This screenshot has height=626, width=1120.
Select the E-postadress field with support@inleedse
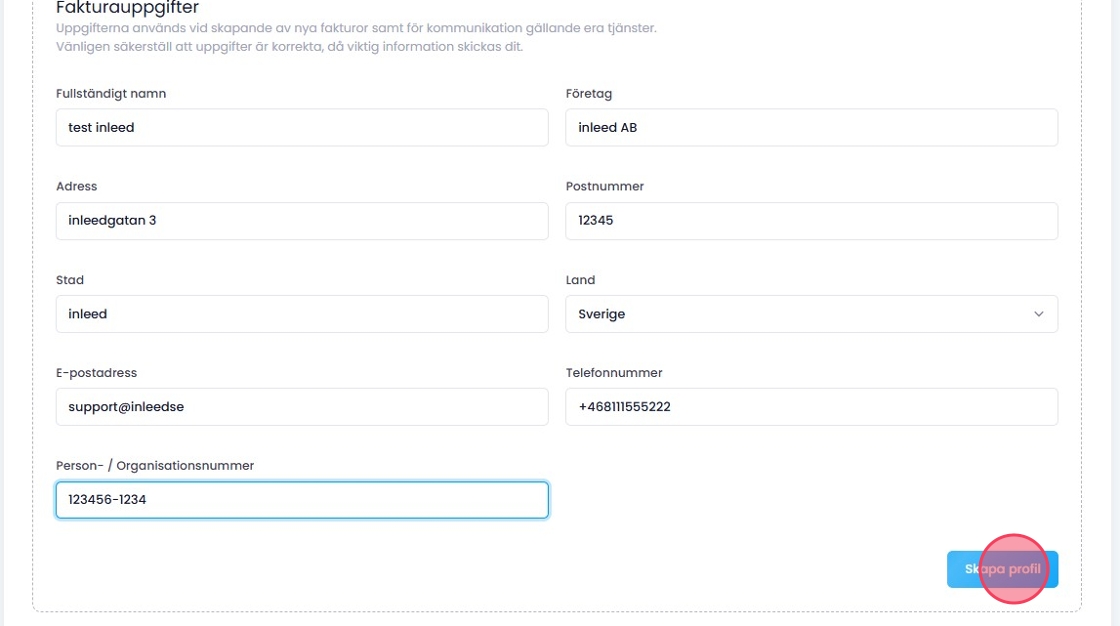(302, 407)
